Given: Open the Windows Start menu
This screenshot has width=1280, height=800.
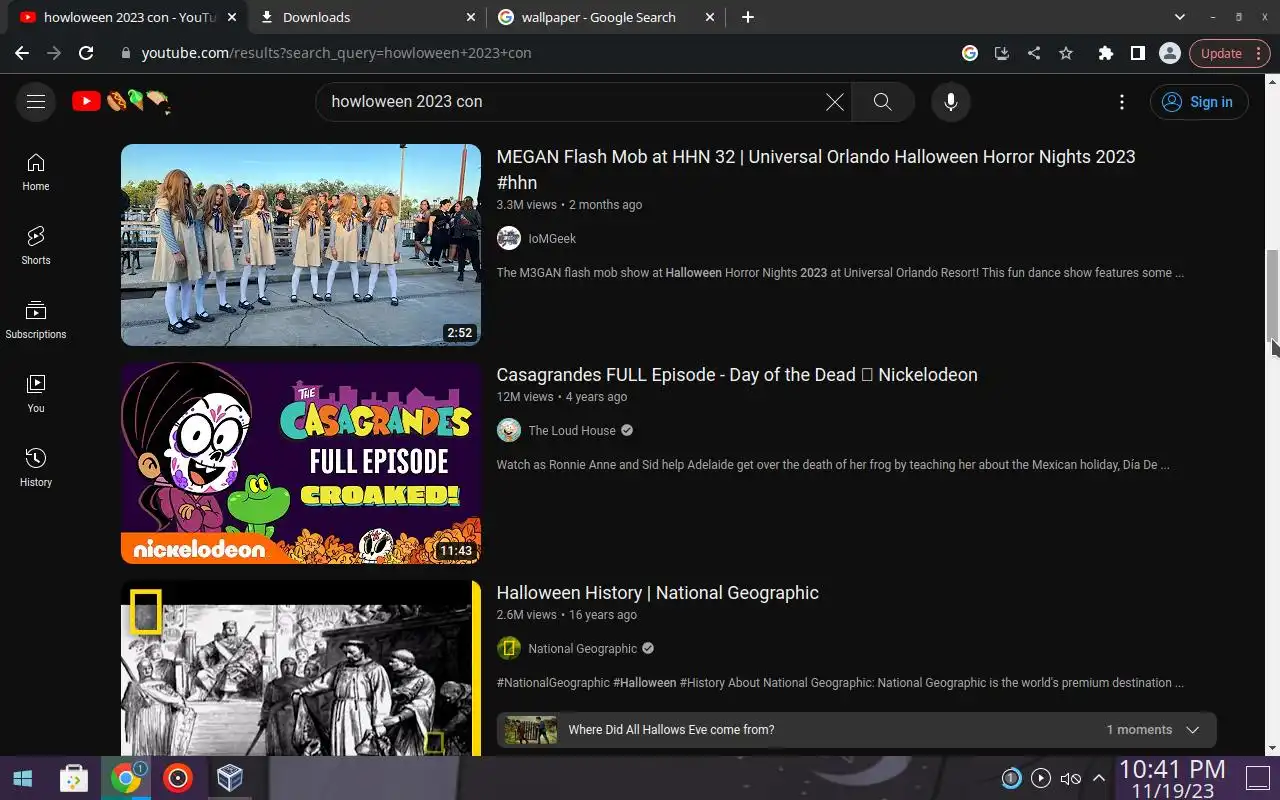Looking at the screenshot, I should (x=22, y=778).
